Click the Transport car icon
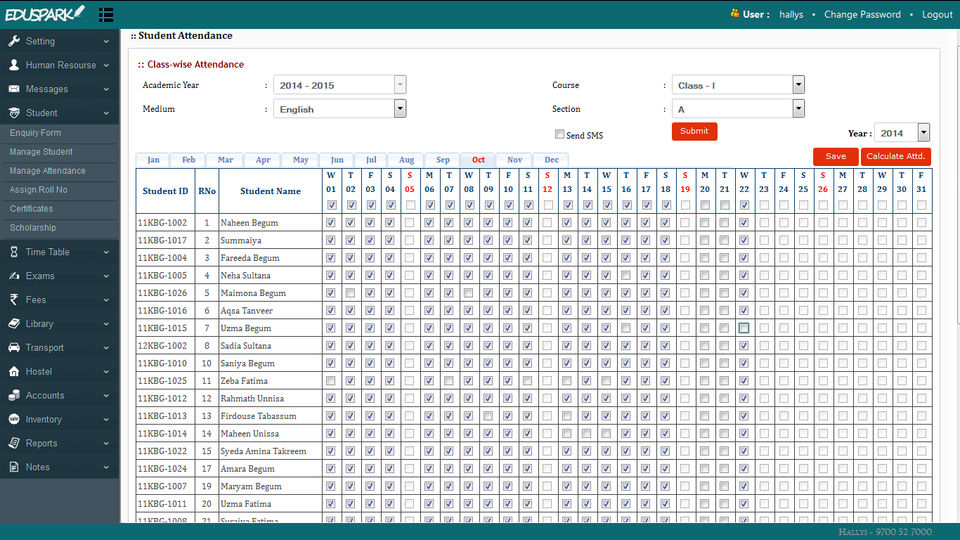Image resolution: width=960 pixels, height=540 pixels. (x=14, y=347)
